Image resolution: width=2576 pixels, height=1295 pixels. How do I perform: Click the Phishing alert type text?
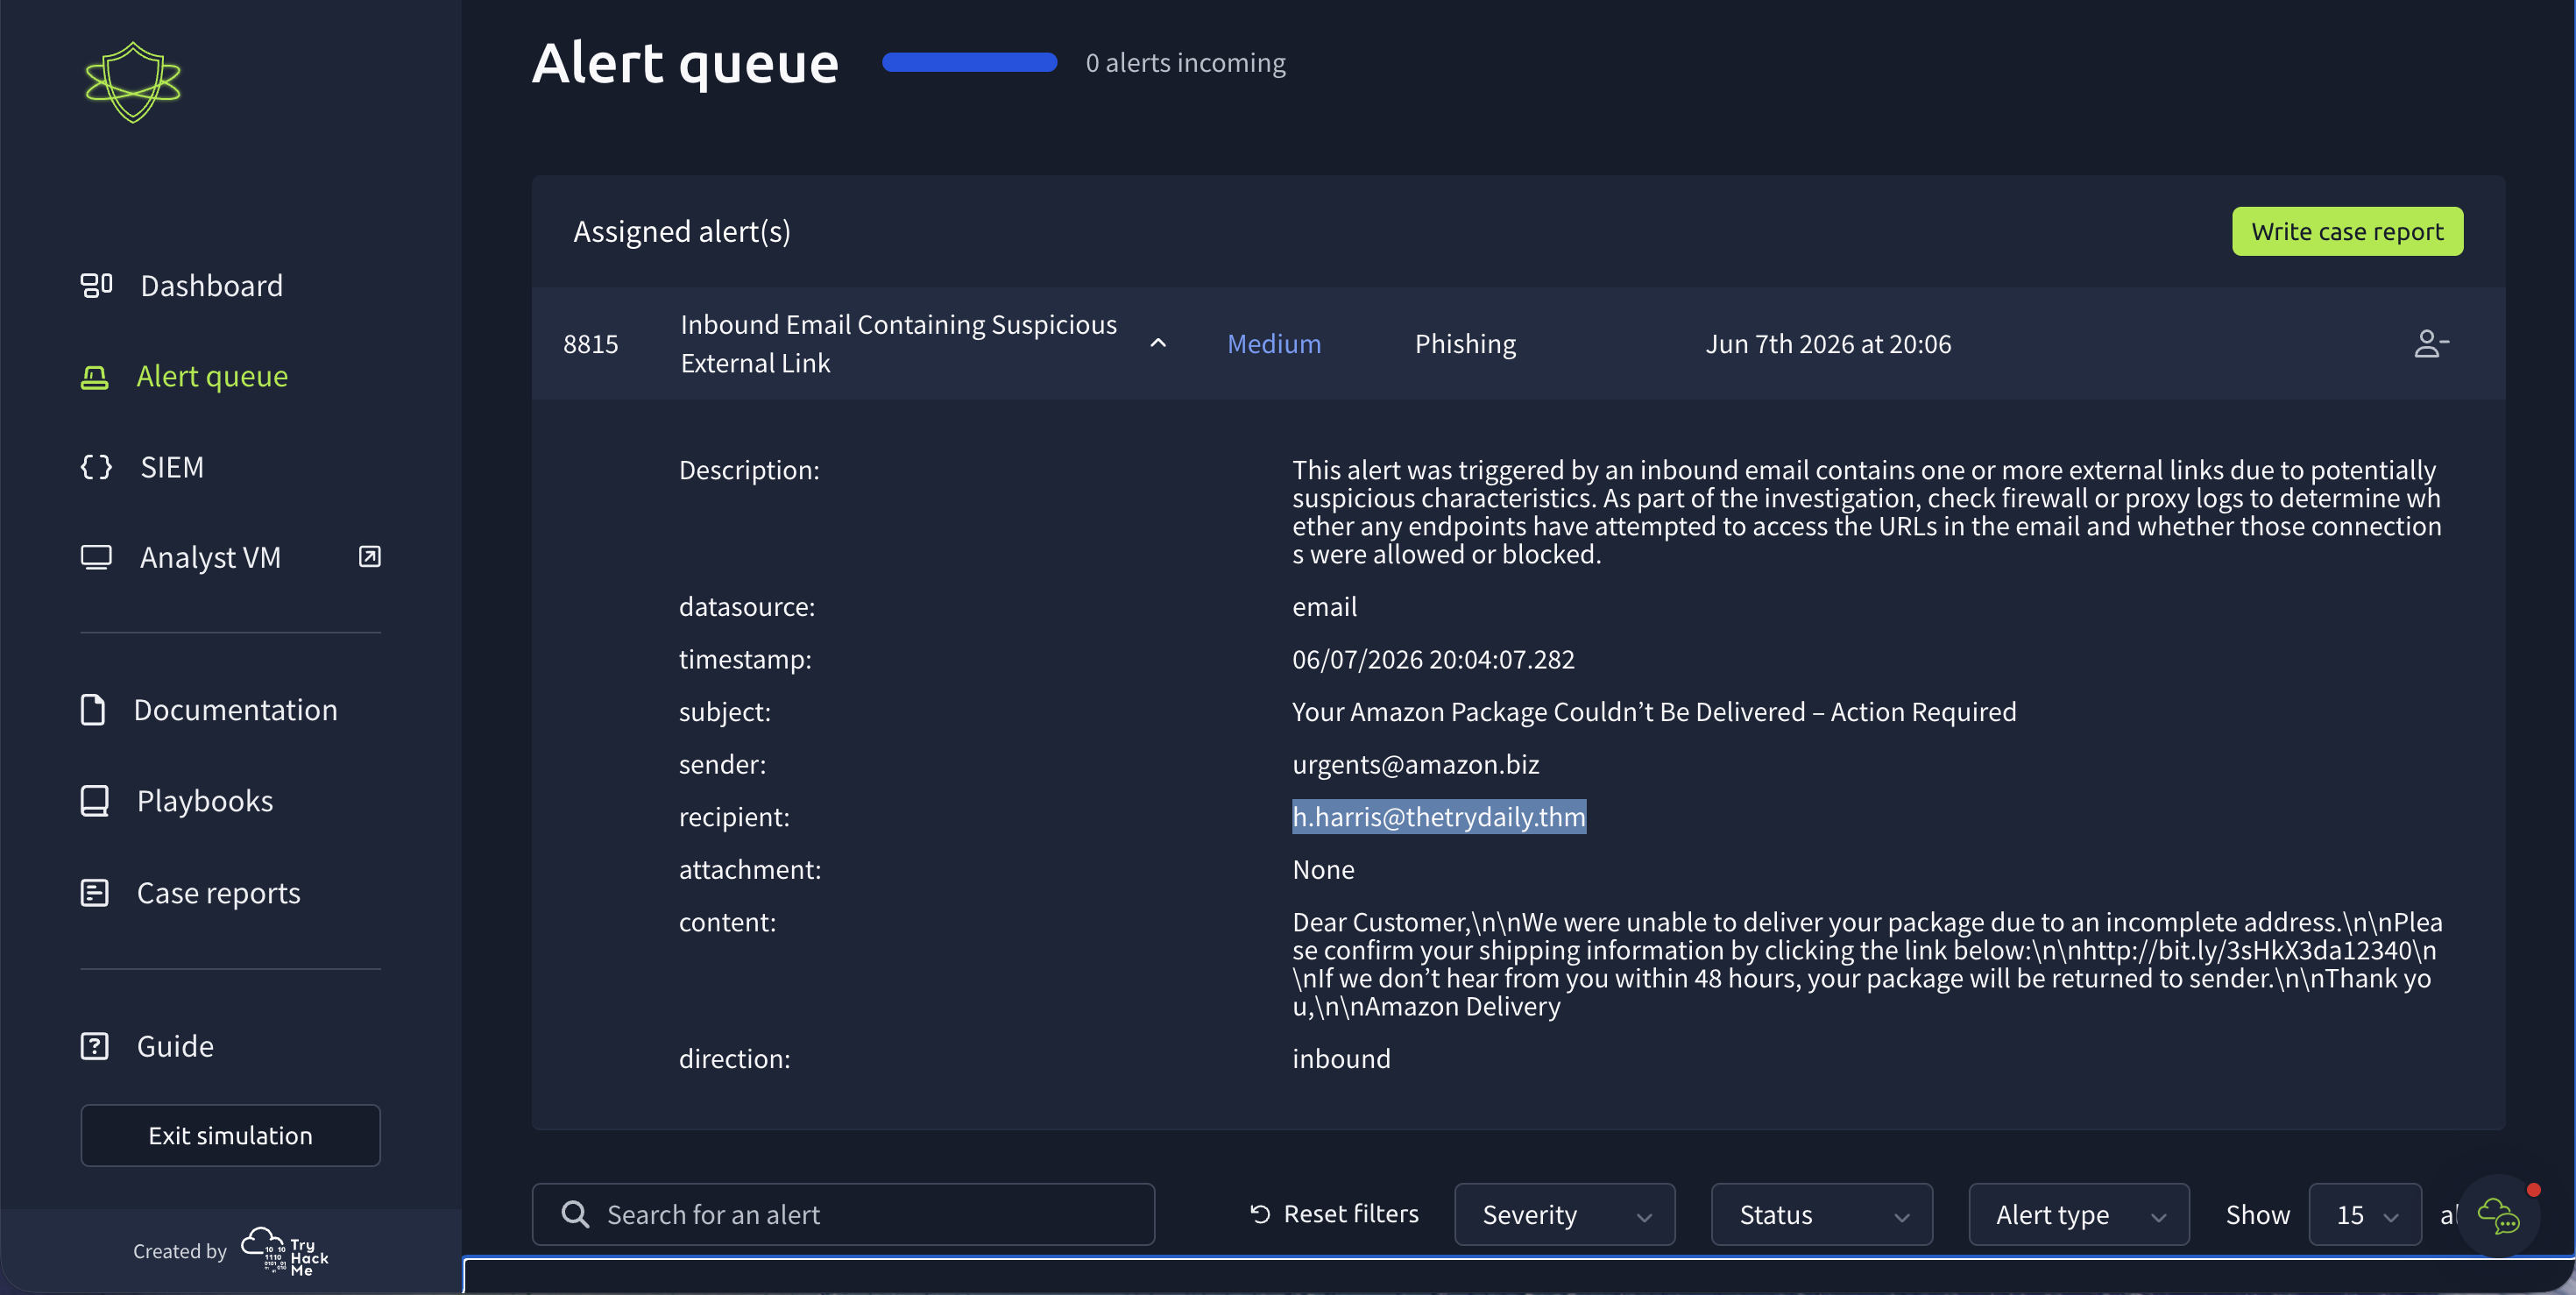pyautogui.click(x=1465, y=344)
